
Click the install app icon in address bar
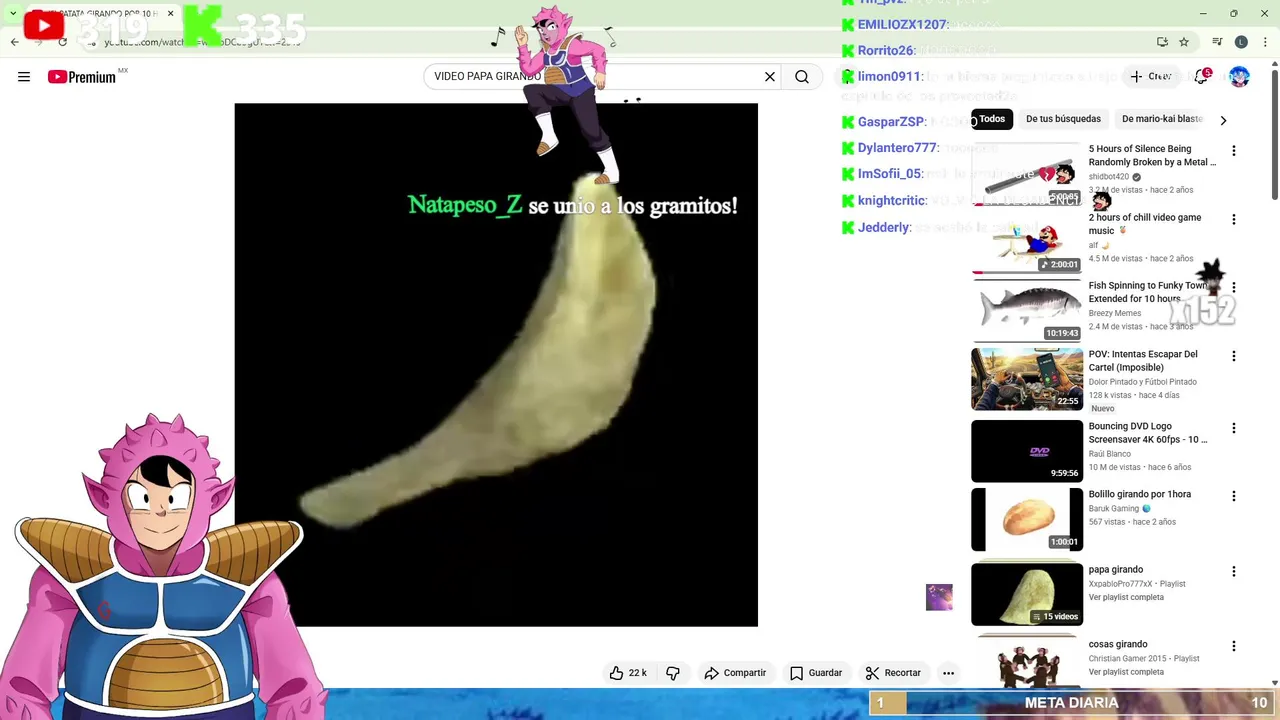[x=1162, y=42]
